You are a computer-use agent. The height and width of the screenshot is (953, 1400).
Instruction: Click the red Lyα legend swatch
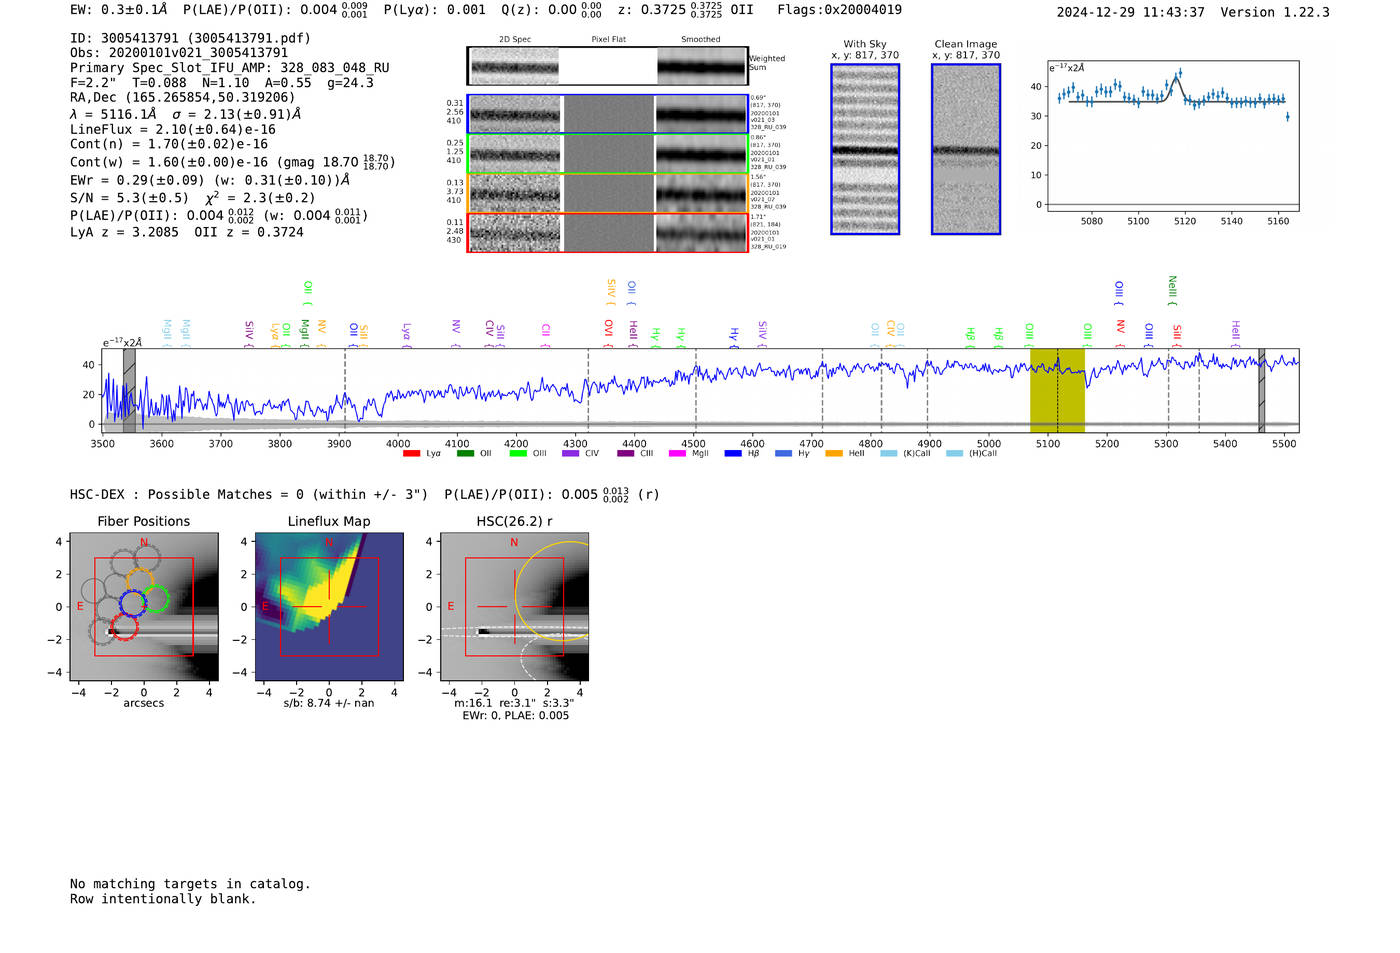(x=411, y=453)
